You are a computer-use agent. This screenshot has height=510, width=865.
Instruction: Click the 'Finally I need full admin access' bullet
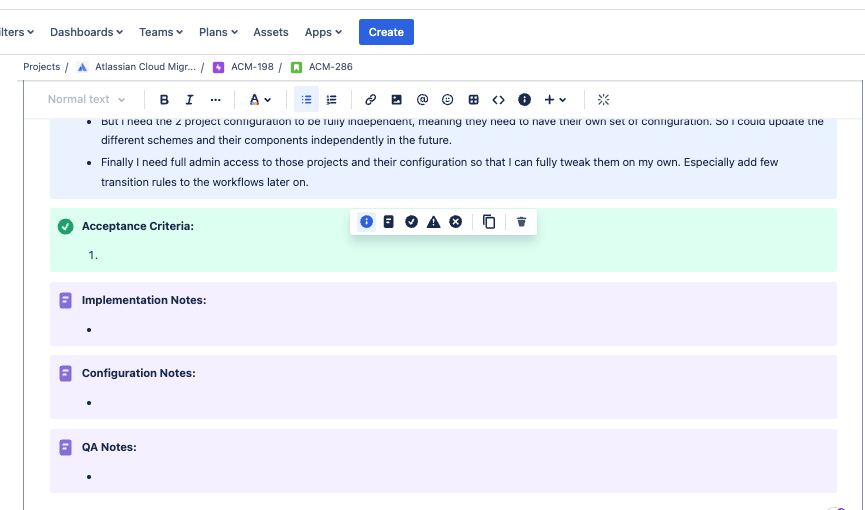coord(439,172)
